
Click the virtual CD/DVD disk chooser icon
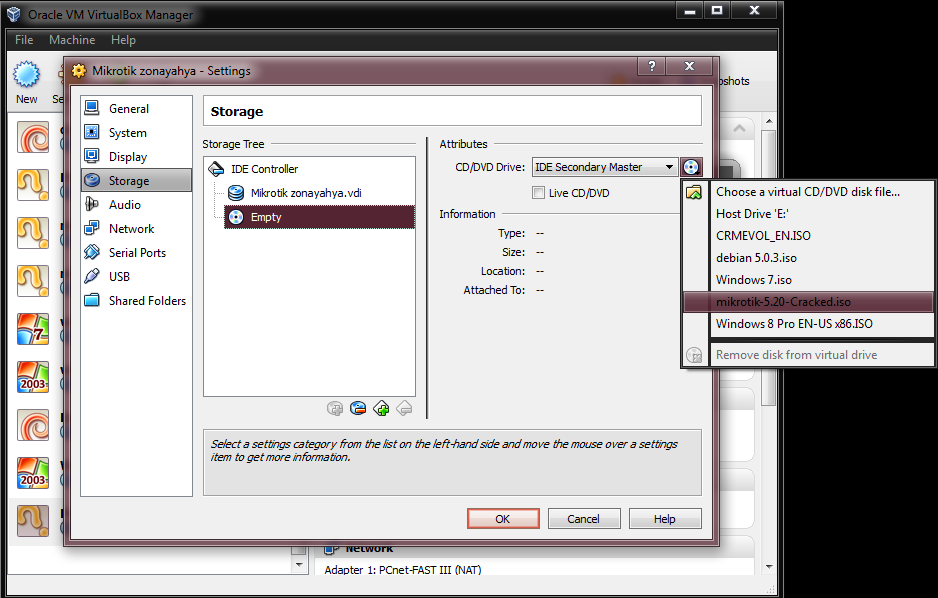tap(691, 167)
